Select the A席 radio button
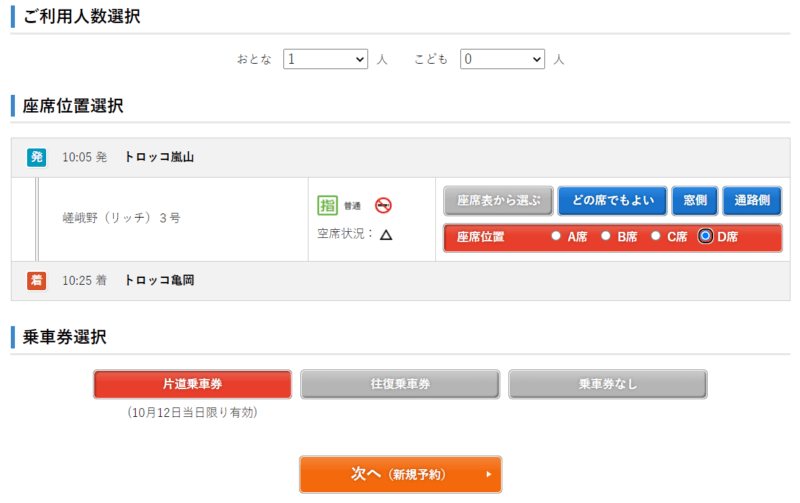The height and width of the screenshot is (503, 800). (556, 236)
